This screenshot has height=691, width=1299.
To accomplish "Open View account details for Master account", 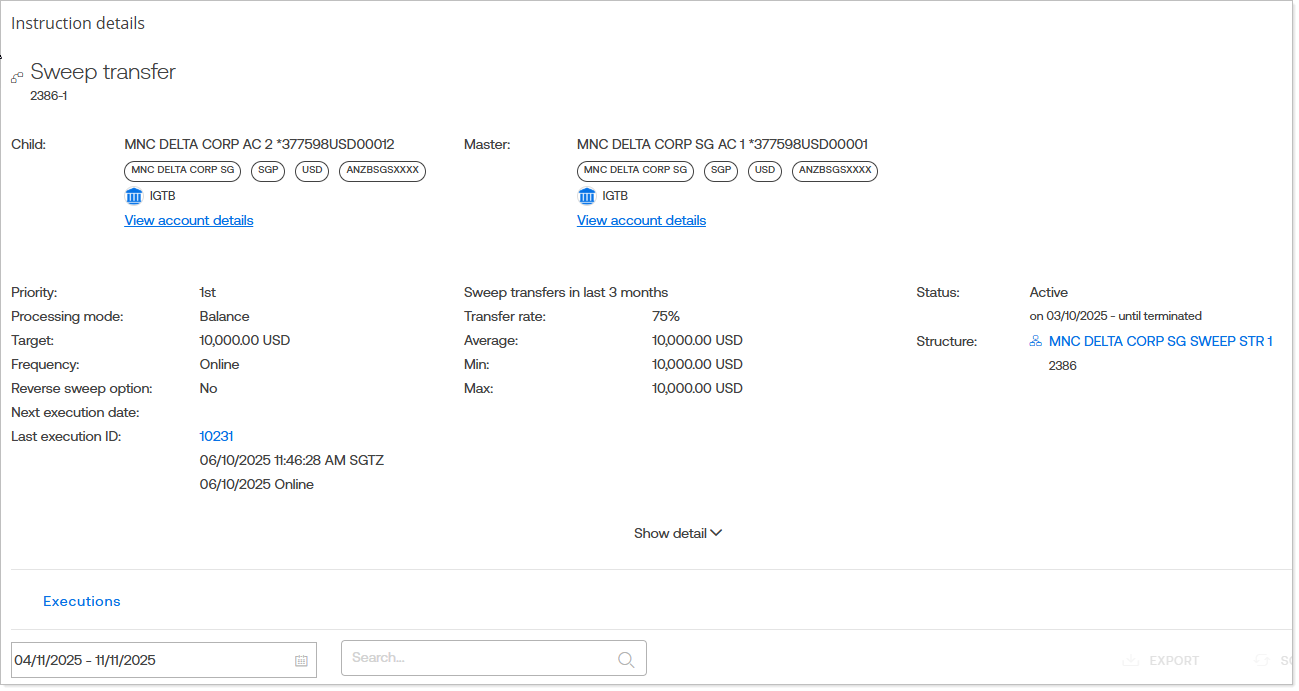I will click(x=641, y=221).
